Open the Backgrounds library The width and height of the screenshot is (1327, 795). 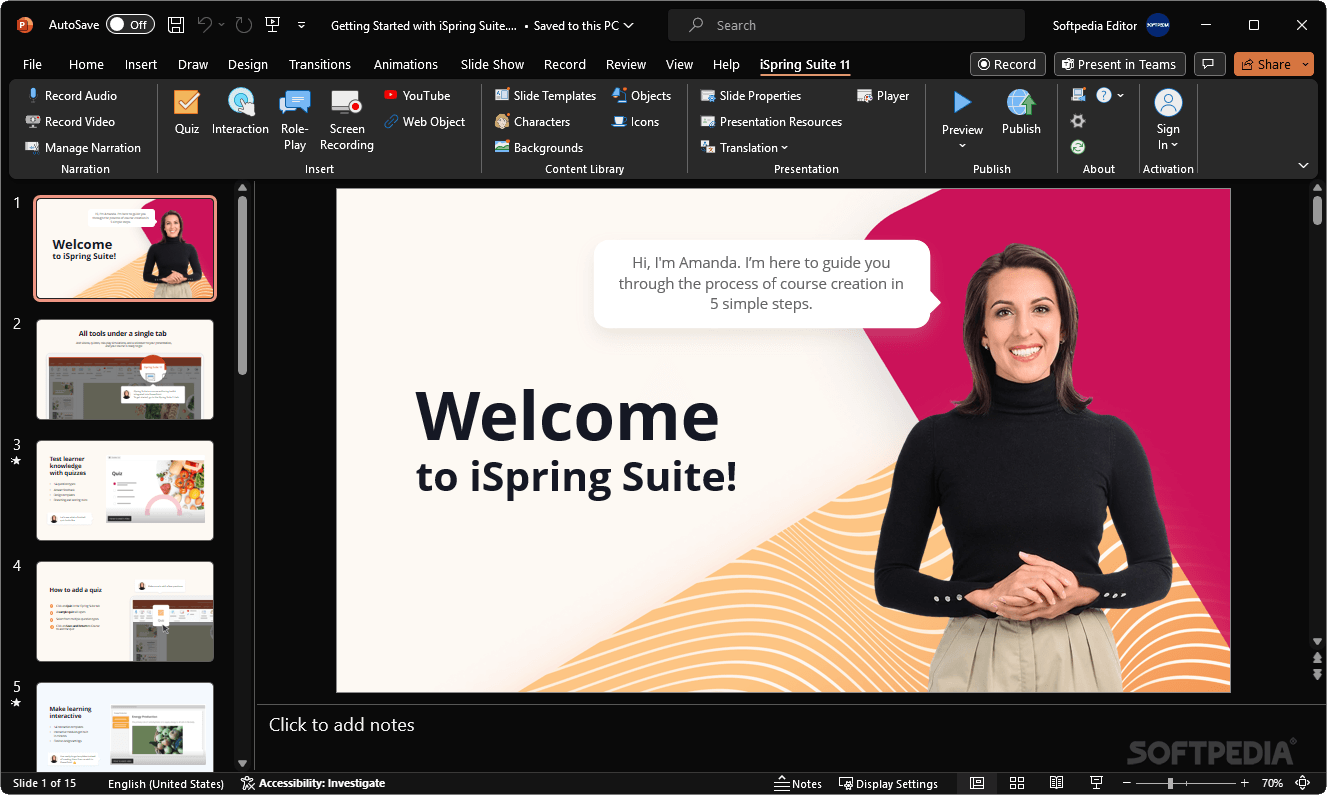click(538, 147)
